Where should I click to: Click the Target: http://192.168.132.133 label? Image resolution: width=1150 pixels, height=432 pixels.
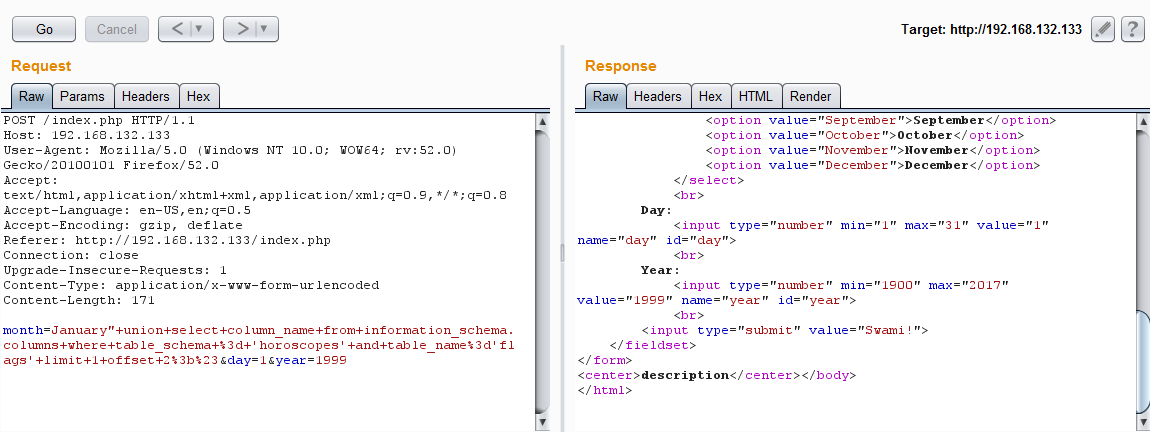point(992,29)
